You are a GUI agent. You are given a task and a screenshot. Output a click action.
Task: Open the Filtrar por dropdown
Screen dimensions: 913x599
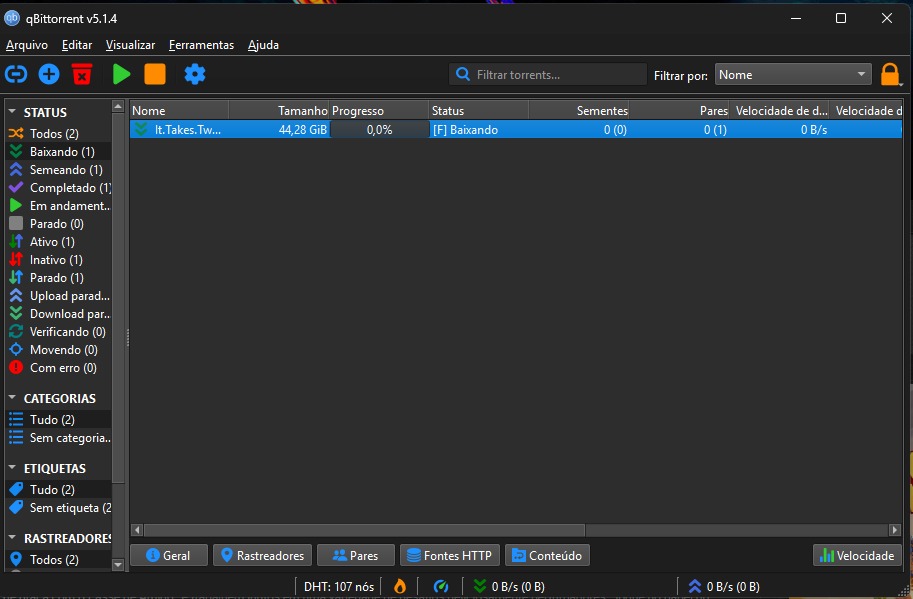[793, 75]
